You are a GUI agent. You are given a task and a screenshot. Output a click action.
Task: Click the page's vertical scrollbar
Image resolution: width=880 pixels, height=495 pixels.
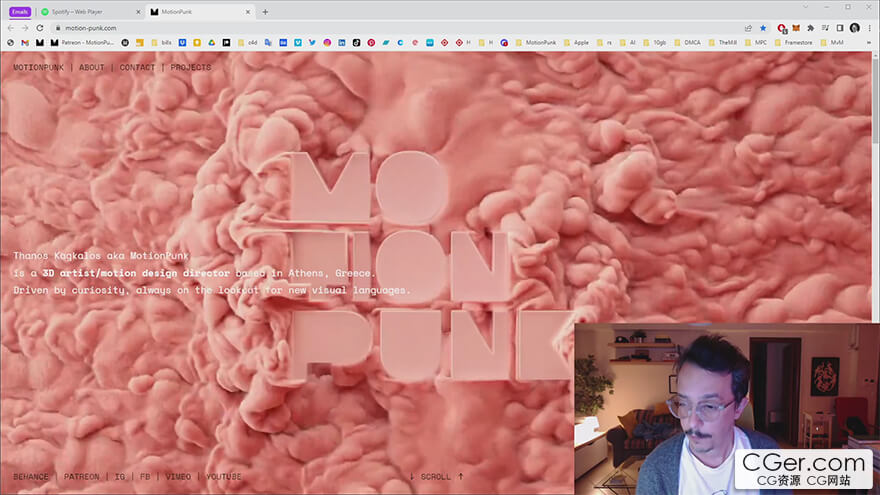click(x=876, y=200)
